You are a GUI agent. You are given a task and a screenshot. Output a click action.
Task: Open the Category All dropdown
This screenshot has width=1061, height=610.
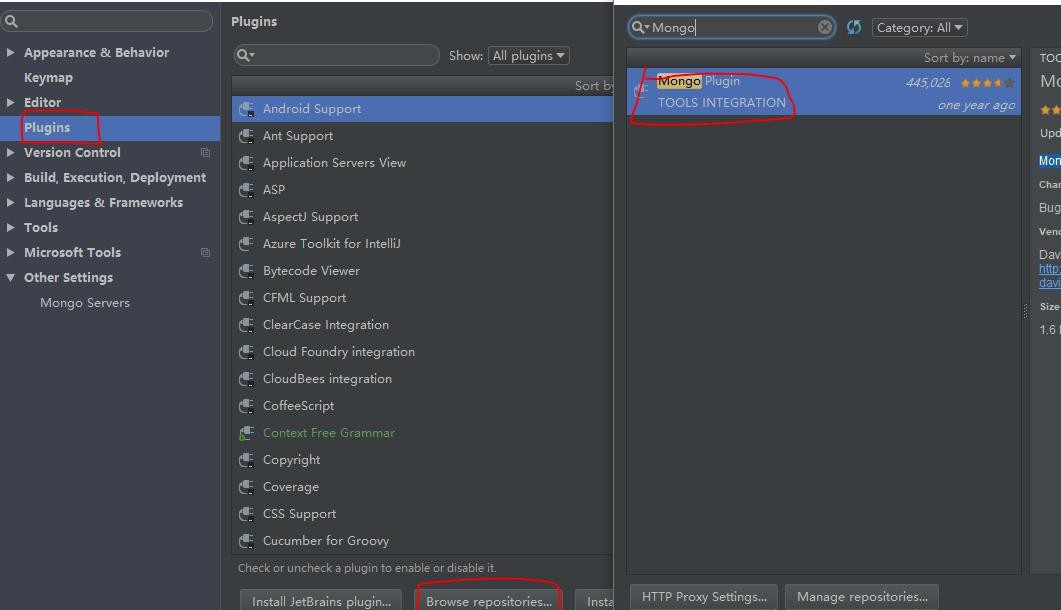[x=919, y=28]
